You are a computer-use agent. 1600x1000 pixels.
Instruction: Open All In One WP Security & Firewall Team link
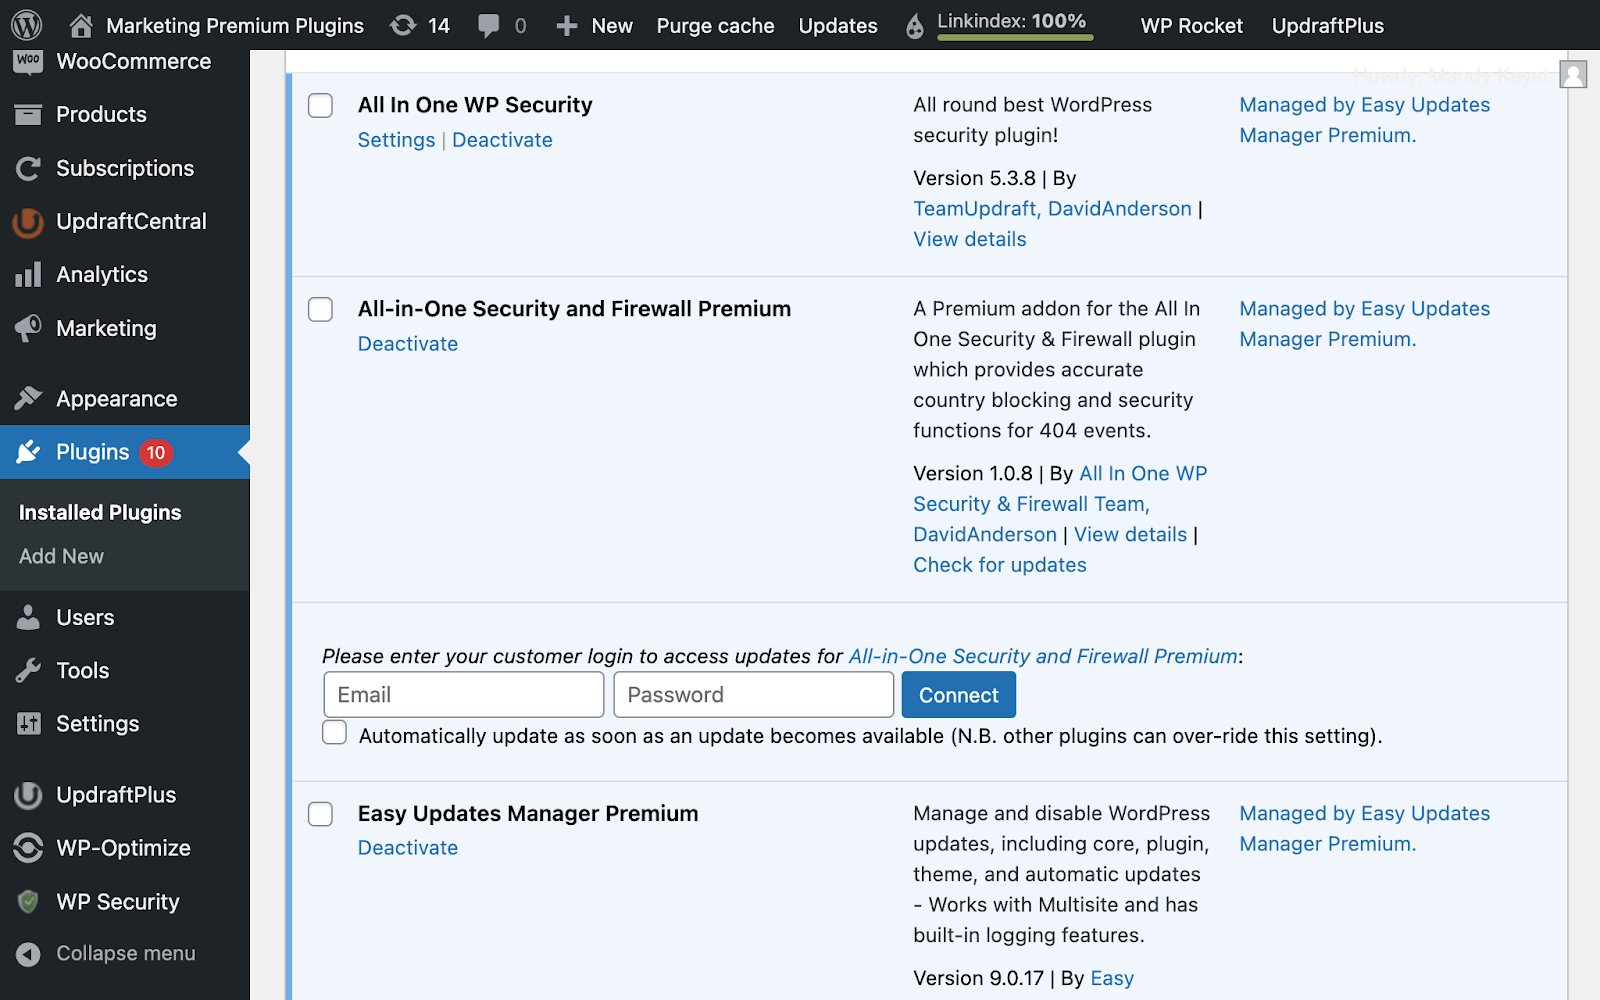point(1060,489)
